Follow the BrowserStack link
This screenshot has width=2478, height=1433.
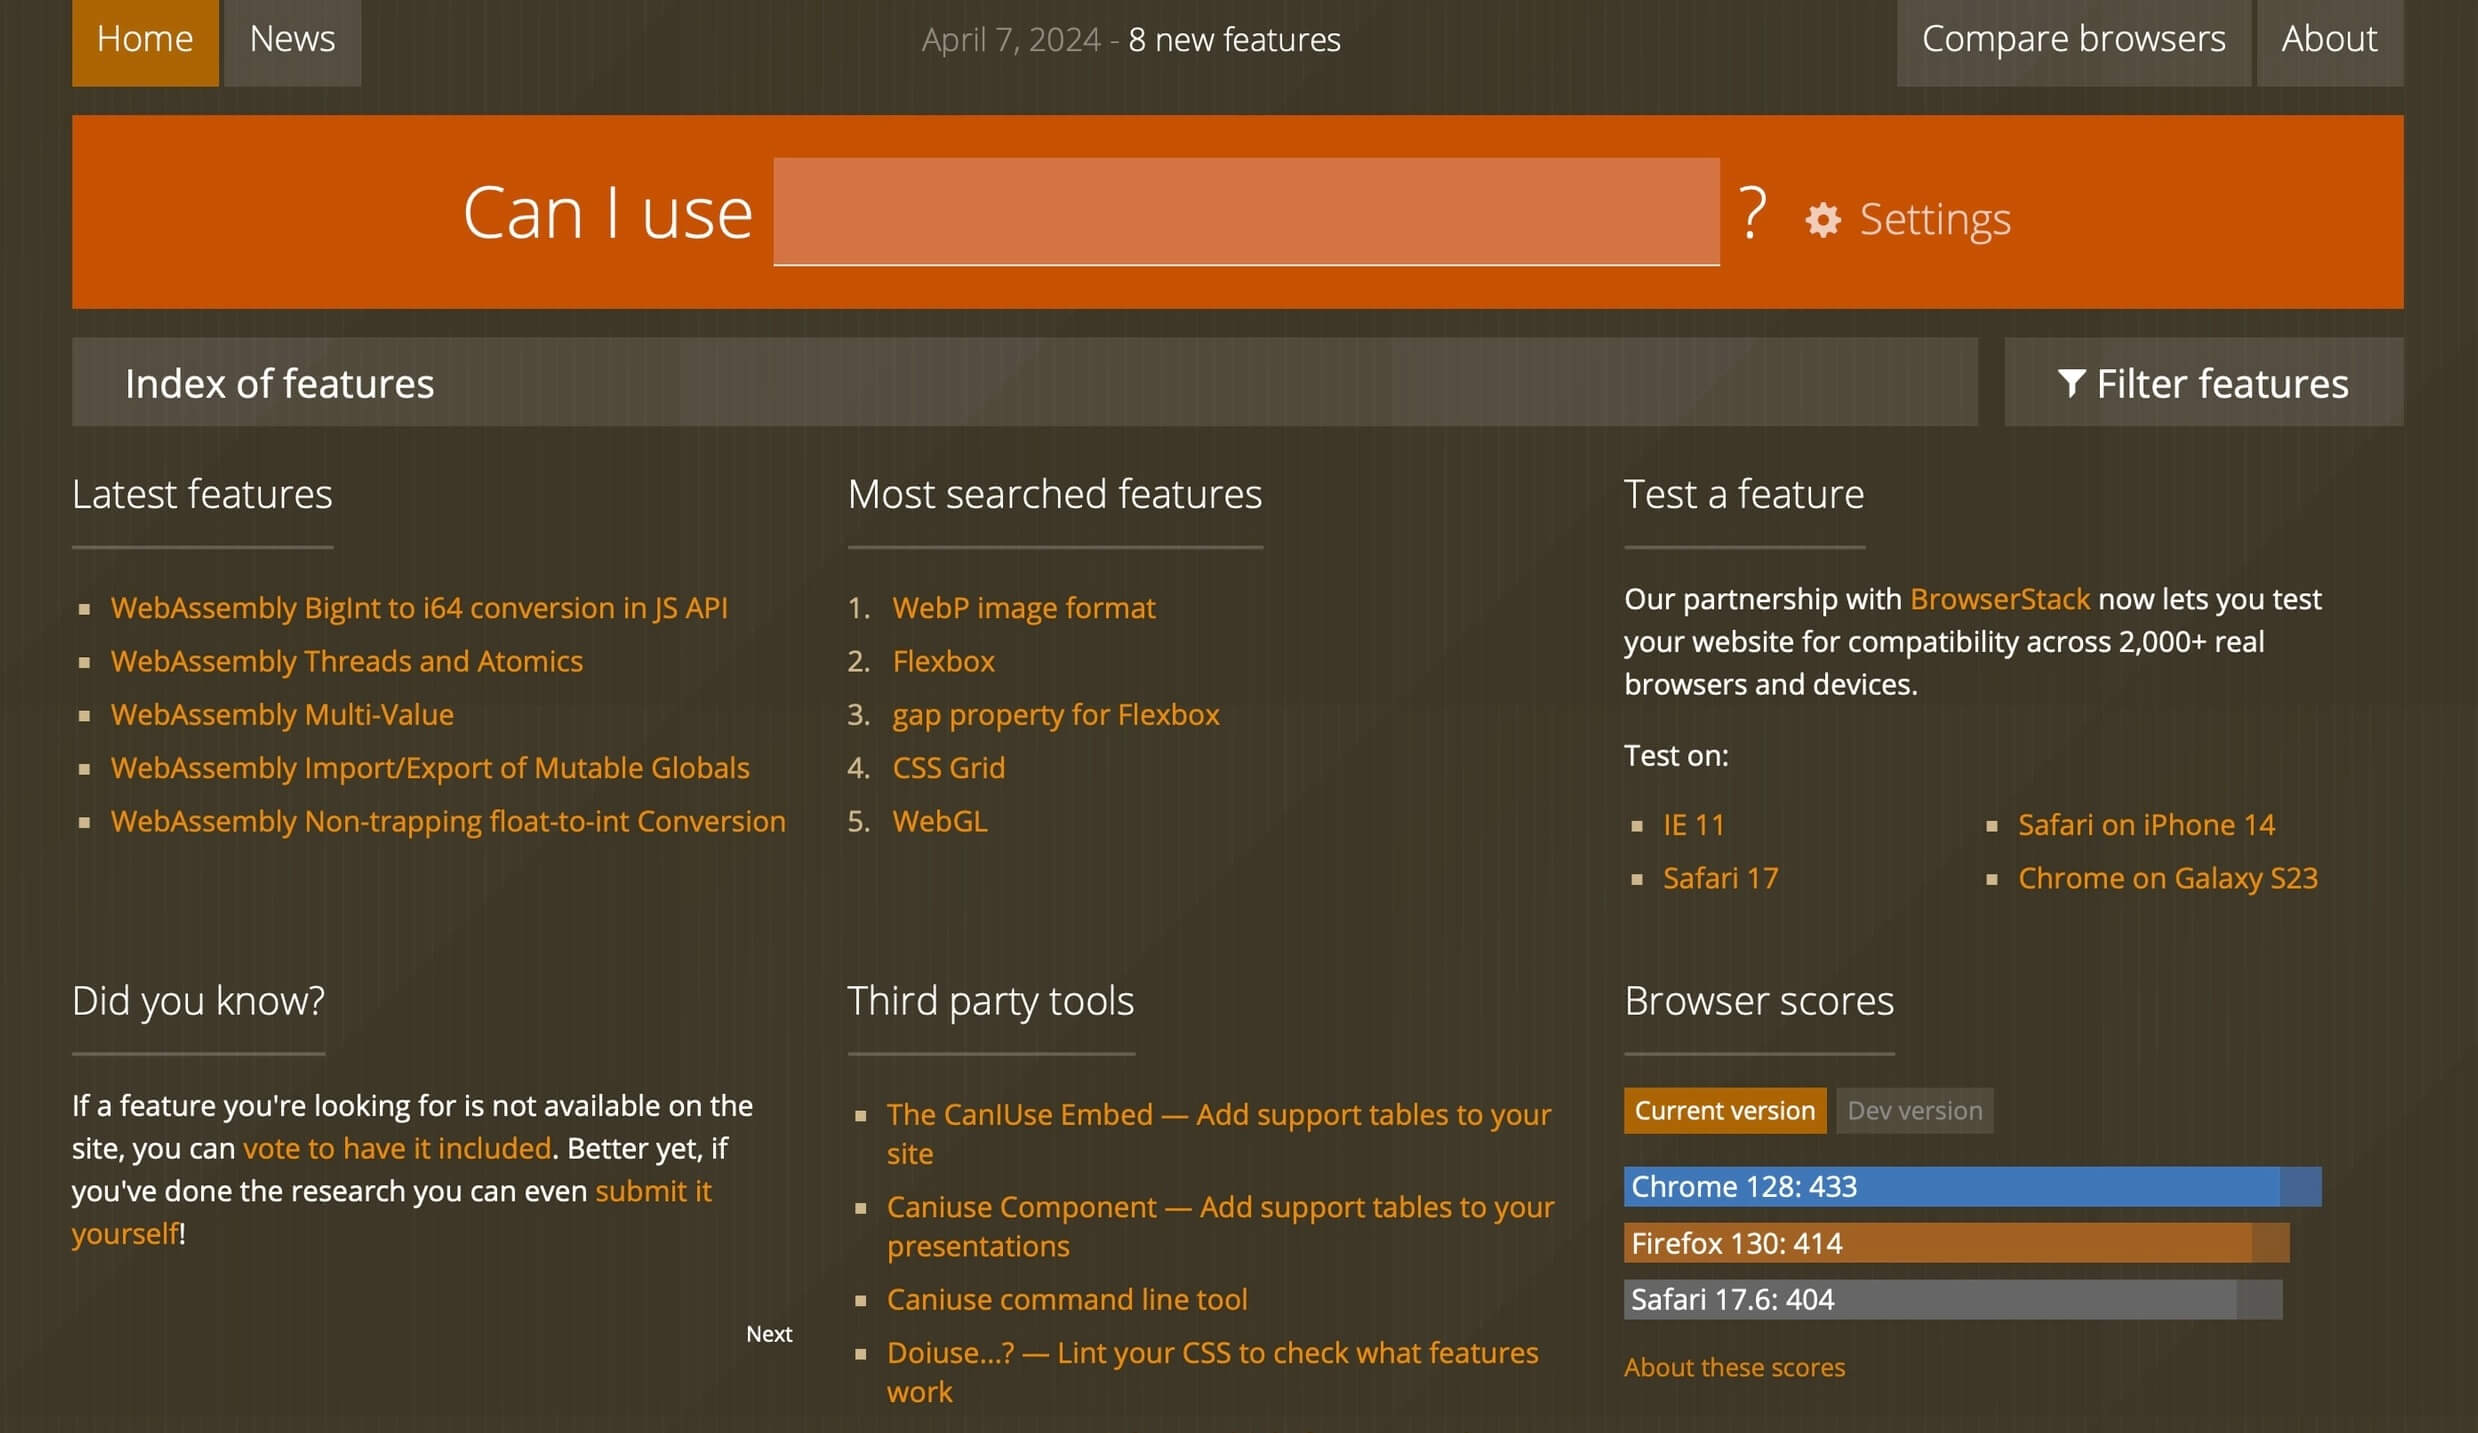(1999, 599)
